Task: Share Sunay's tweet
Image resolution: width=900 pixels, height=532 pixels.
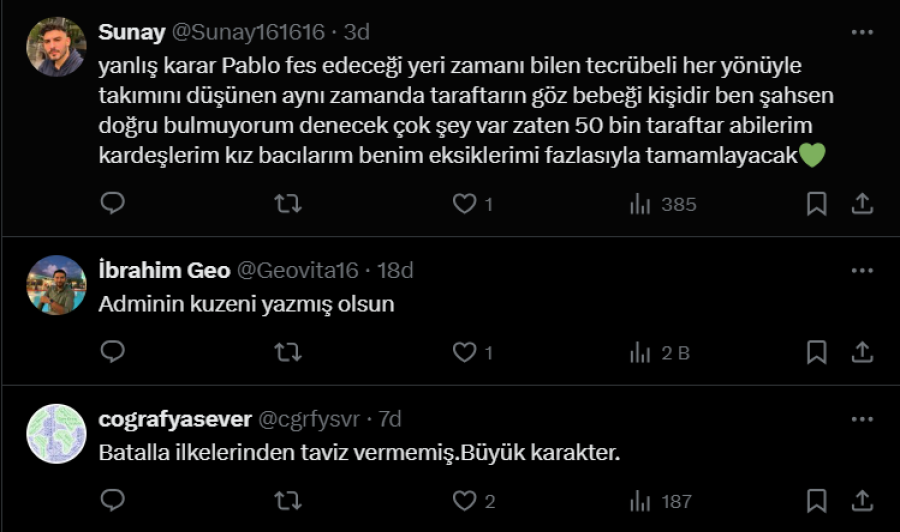Action: [x=861, y=204]
